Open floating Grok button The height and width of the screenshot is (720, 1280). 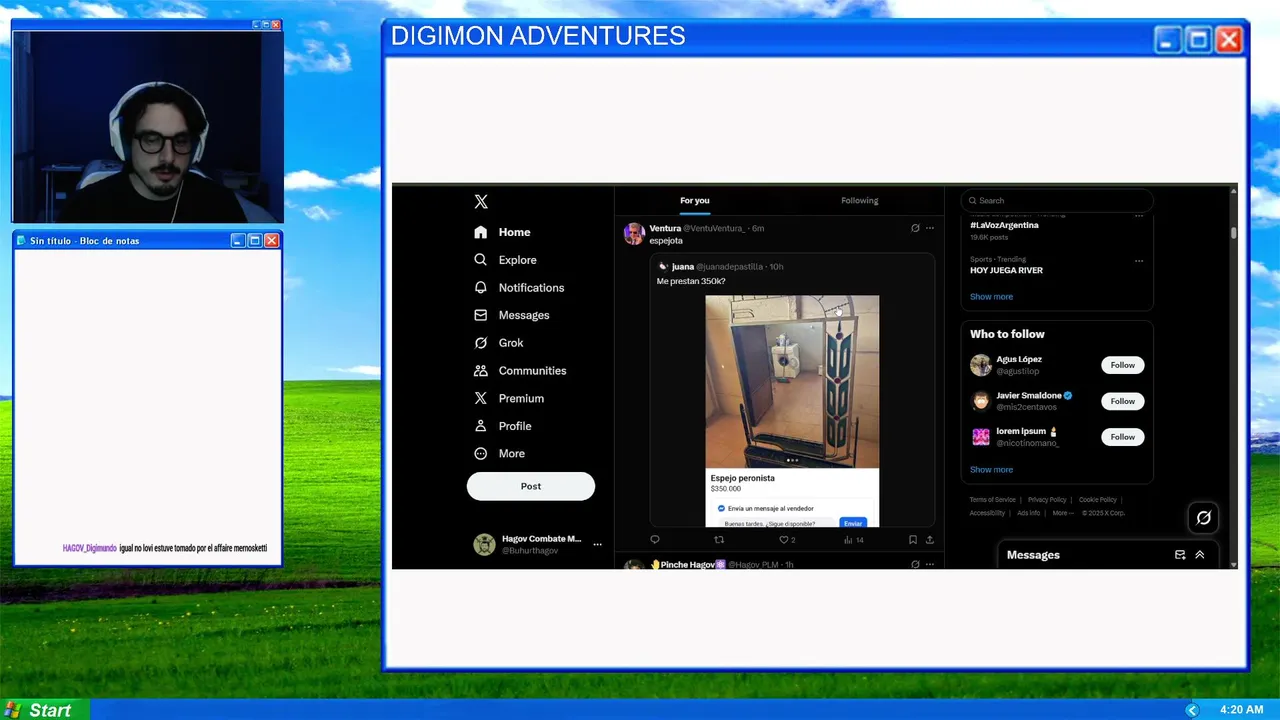pos(1204,517)
